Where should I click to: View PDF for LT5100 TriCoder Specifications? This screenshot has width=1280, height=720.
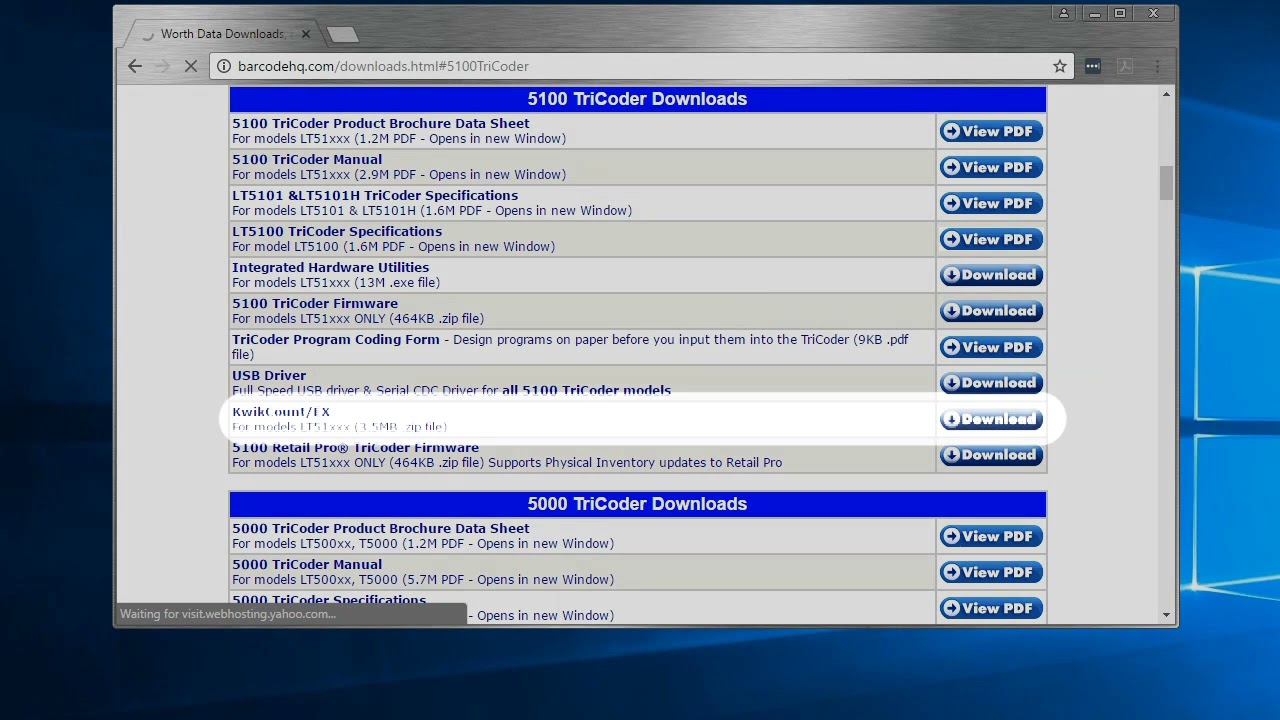point(991,239)
